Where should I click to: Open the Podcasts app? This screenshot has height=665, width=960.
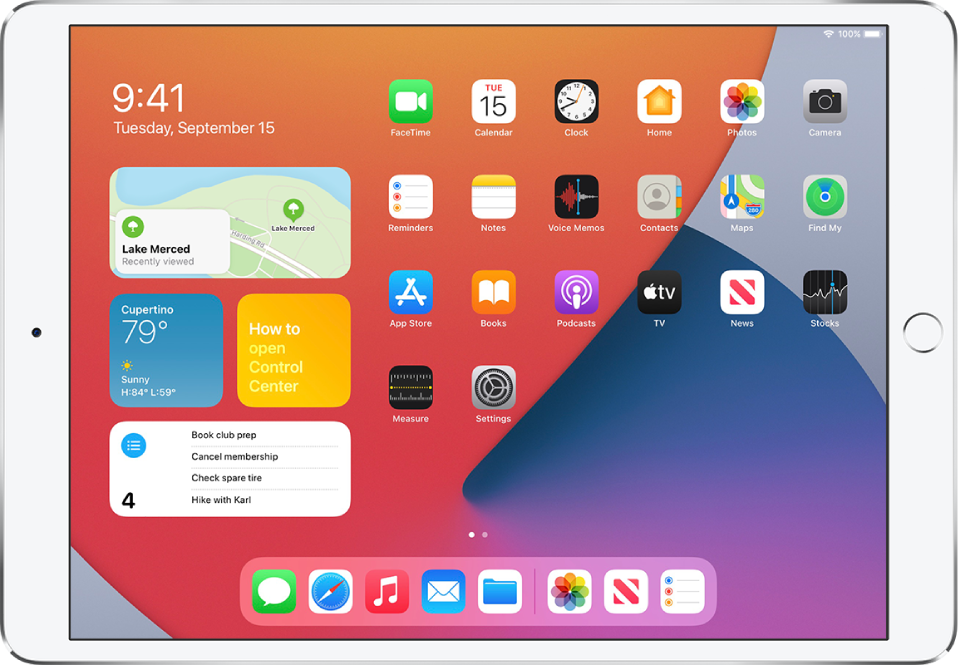576,293
